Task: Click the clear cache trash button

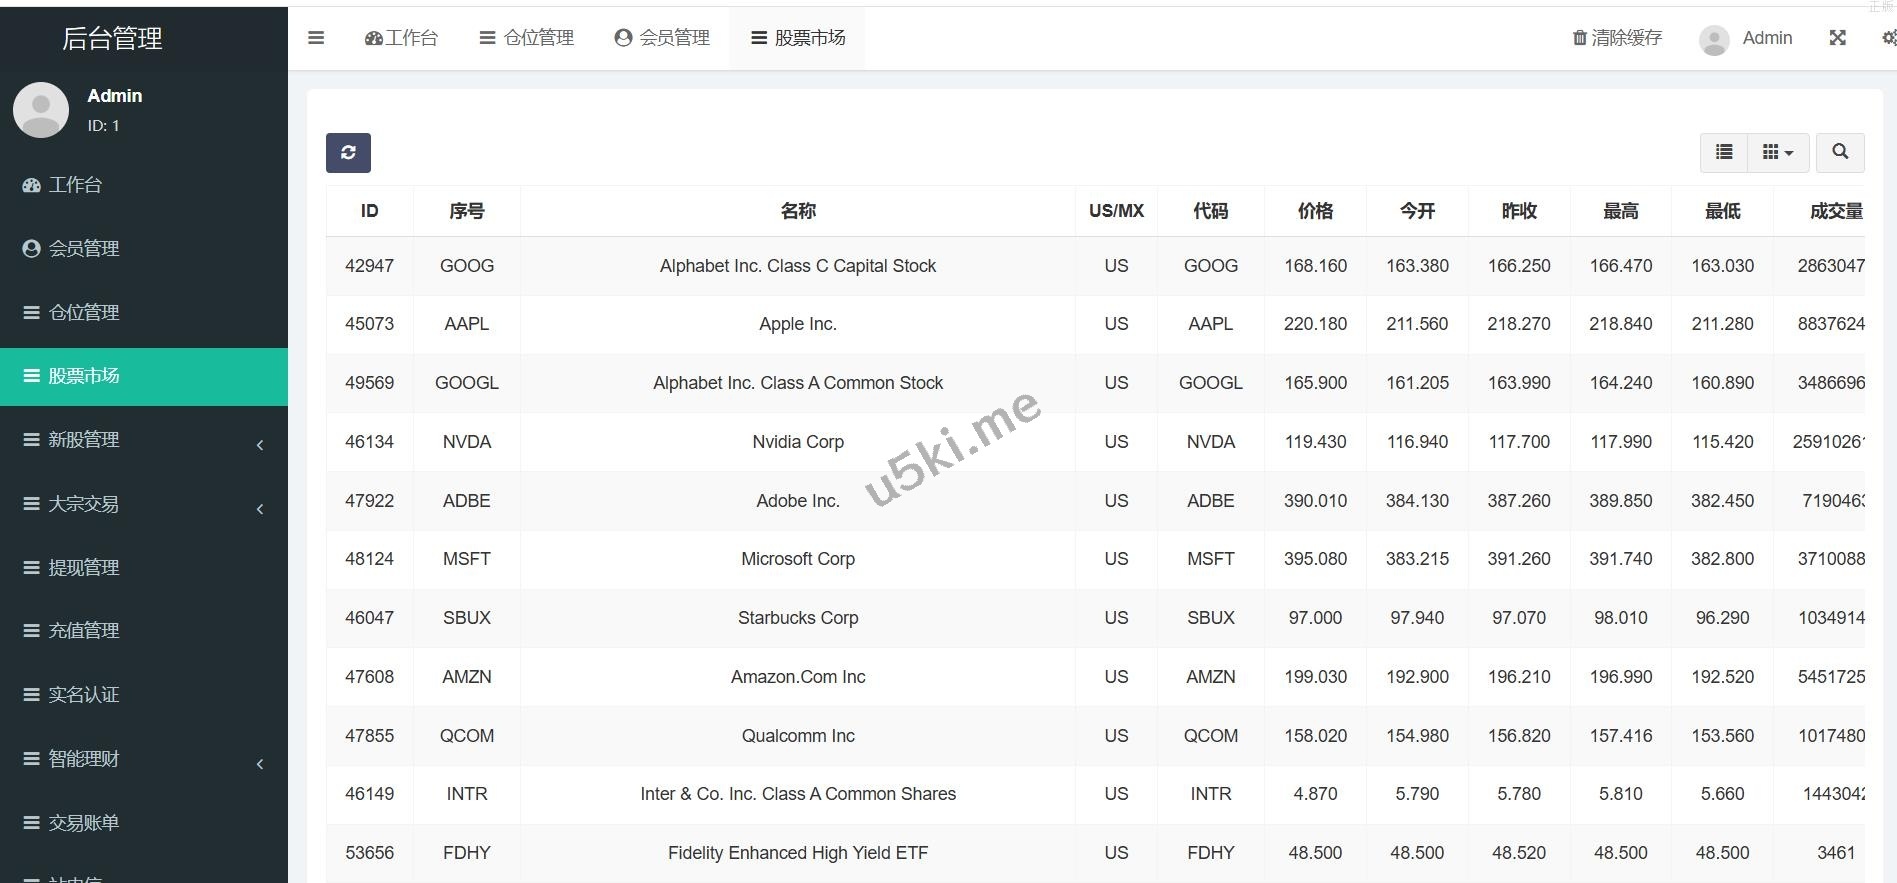Action: (x=1617, y=38)
